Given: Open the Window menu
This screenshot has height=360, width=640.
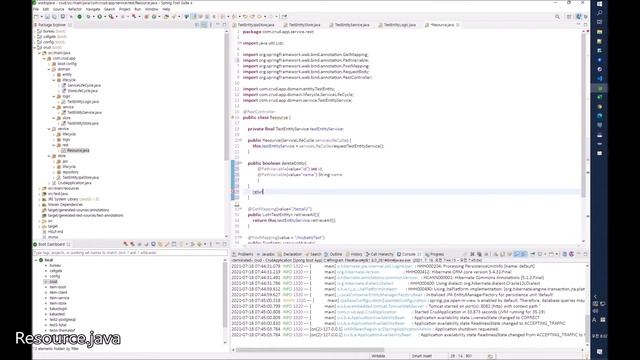Looking at the screenshot, I should pos(151,9).
